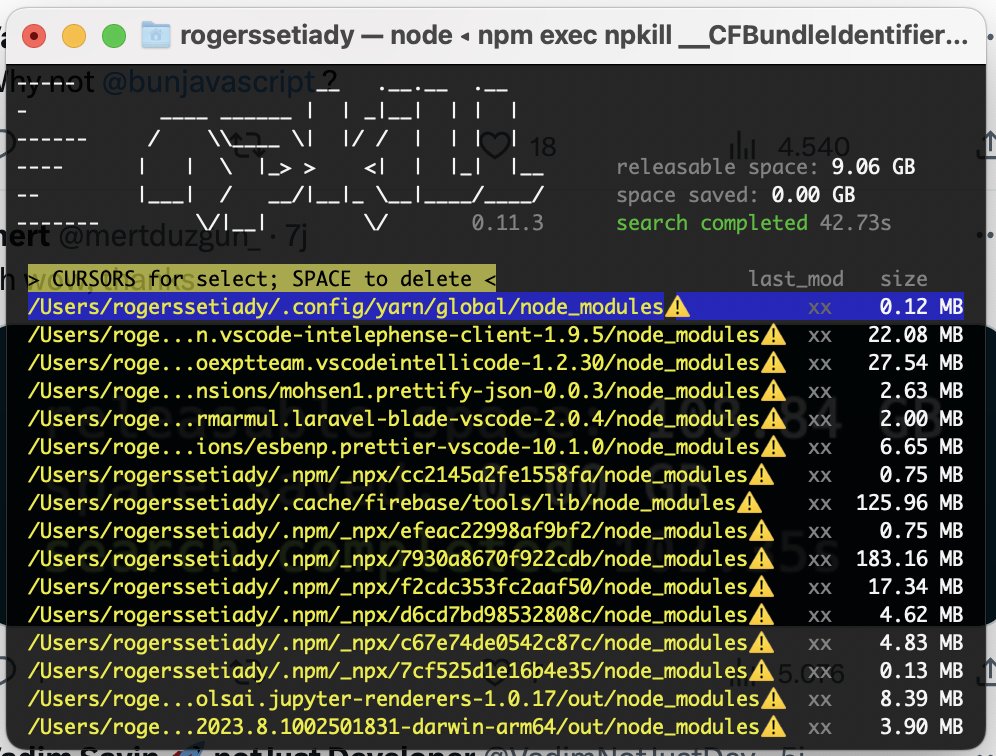Click the last_mod column header
Screen dimensions: 996x756
(x=796, y=279)
